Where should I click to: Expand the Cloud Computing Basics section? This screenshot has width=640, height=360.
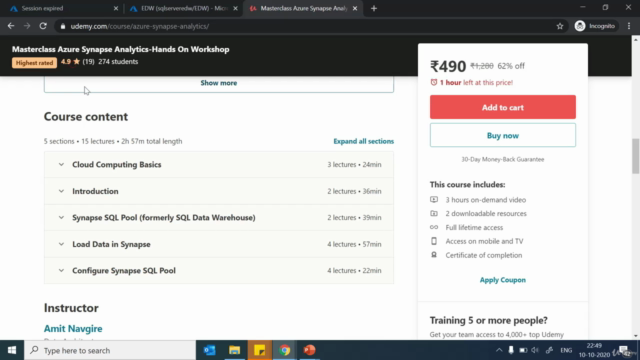pos(219,164)
